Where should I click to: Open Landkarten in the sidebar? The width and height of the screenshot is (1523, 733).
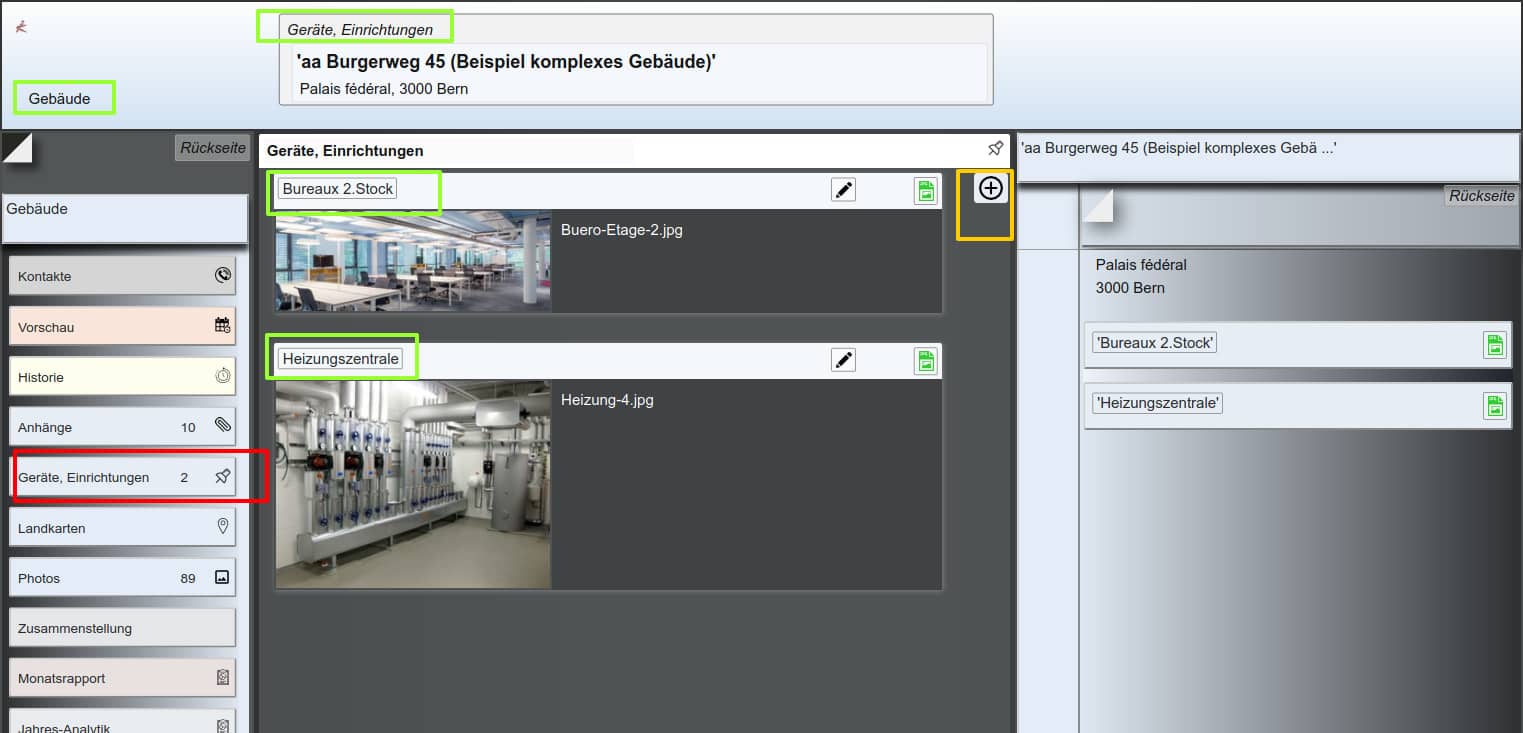pos(122,528)
